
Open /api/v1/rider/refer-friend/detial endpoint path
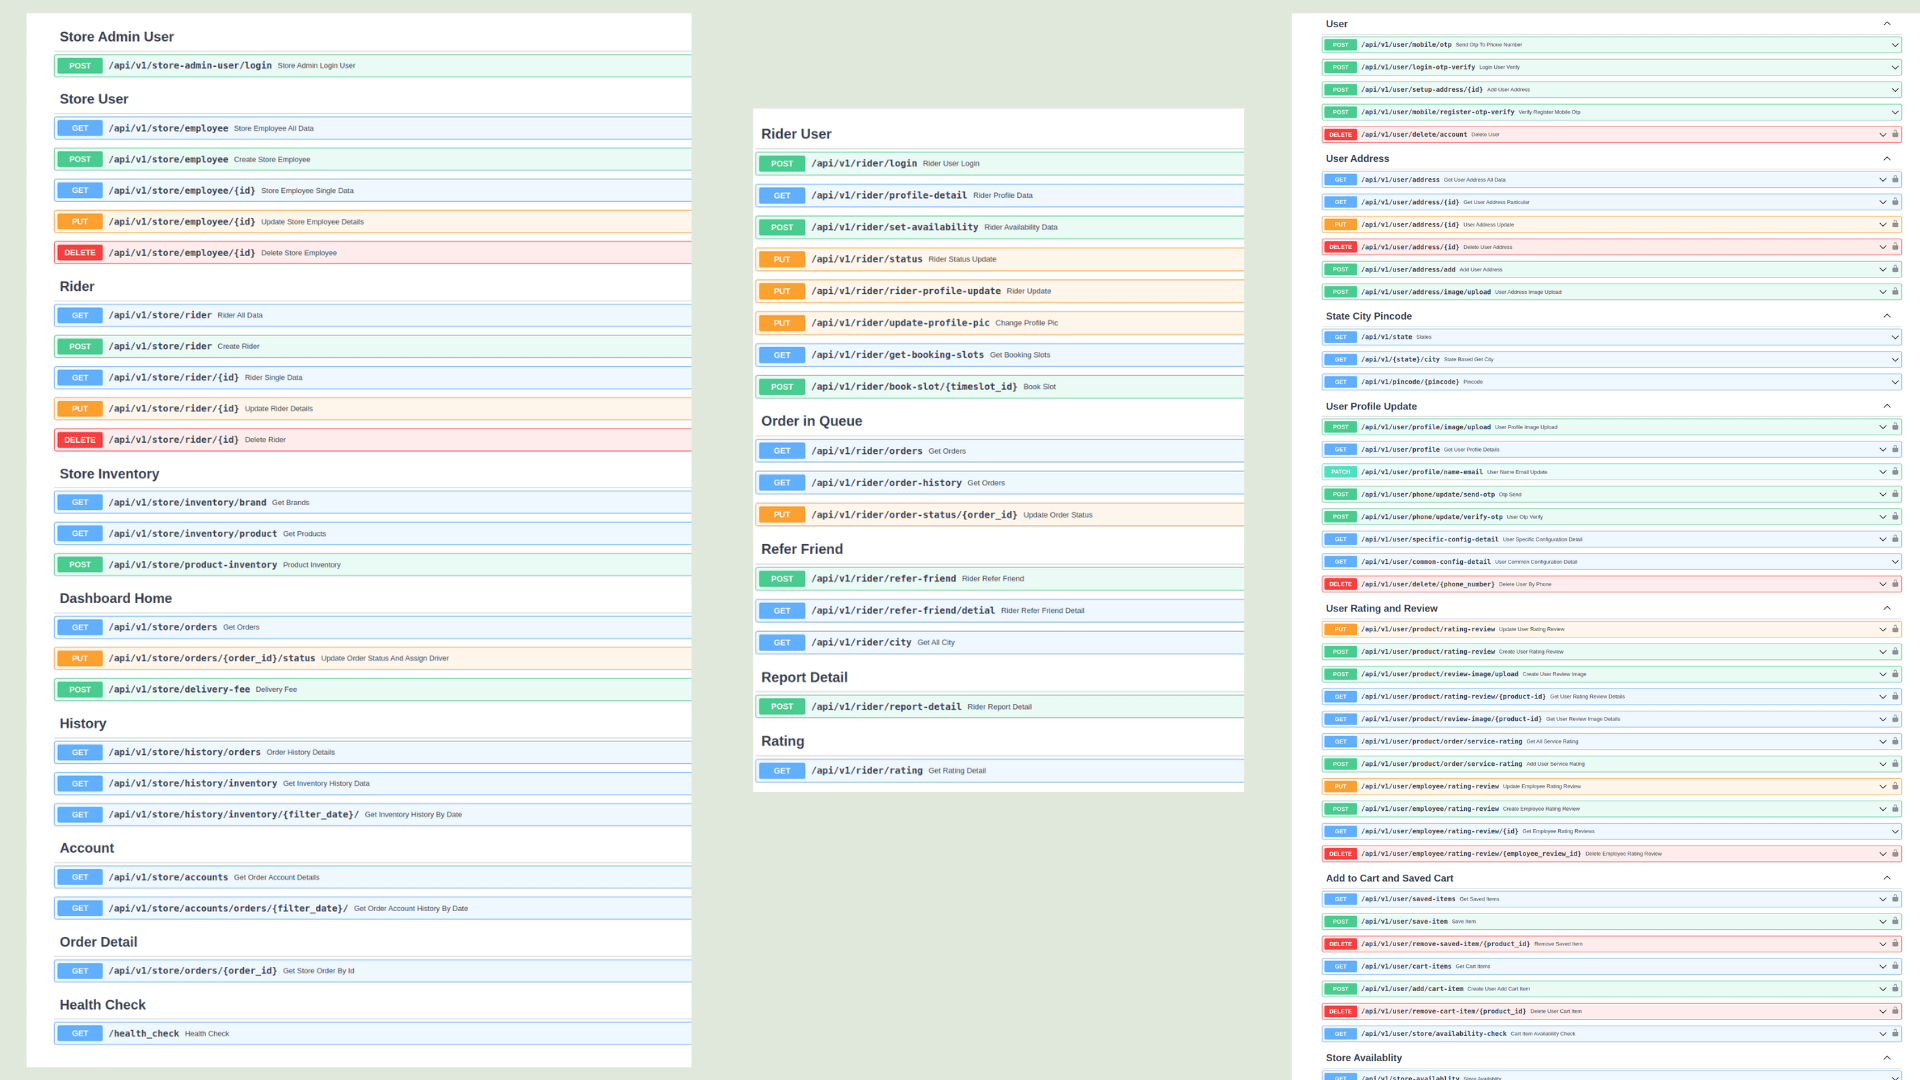903,611
